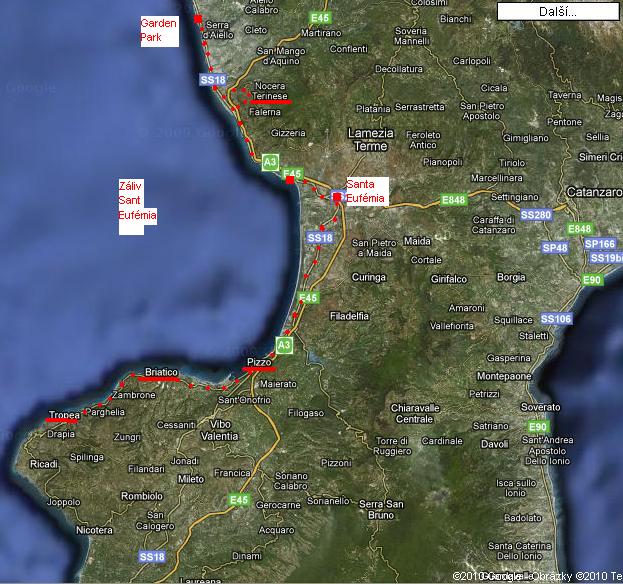Click the SS280 road shield
Viewport: 623px width, 584px height.
pyautogui.click(x=536, y=215)
